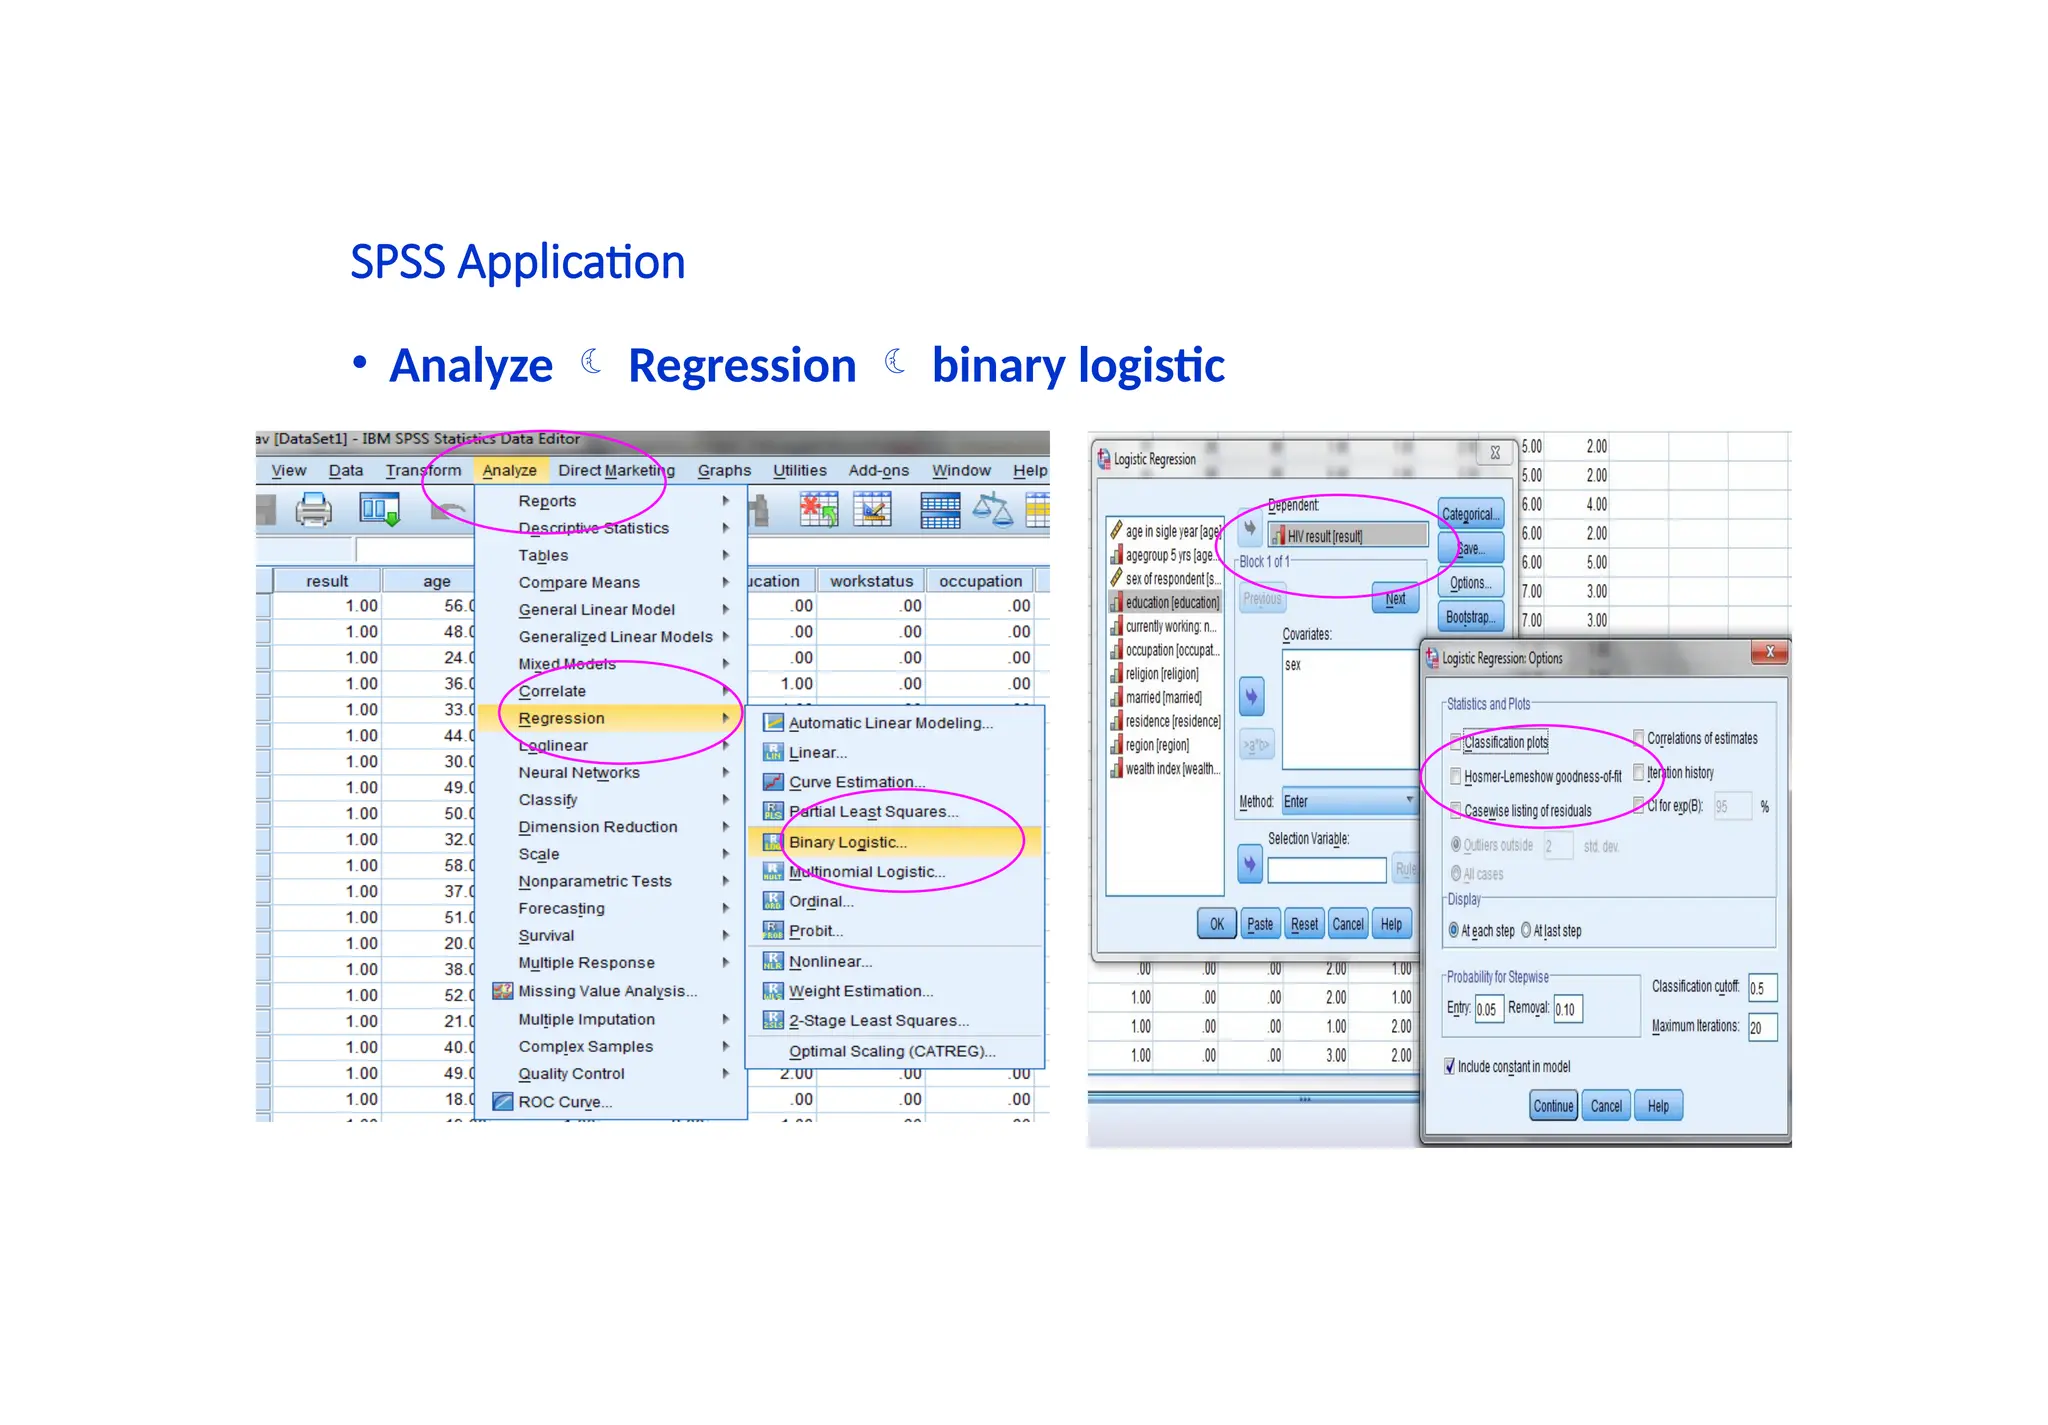Click the Linear regression icon

(x=773, y=752)
